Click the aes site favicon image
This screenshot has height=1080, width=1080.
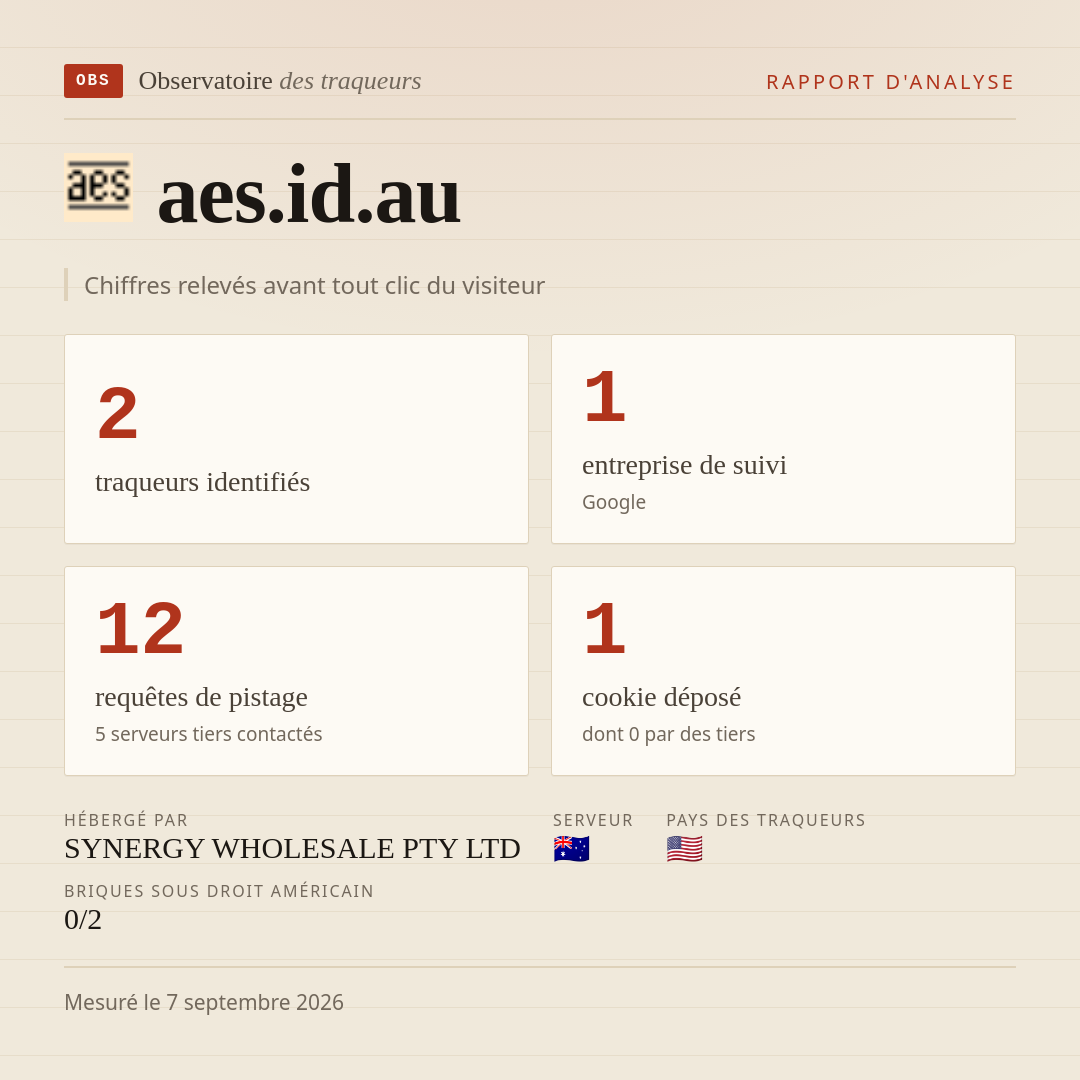(x=98, y=187)
